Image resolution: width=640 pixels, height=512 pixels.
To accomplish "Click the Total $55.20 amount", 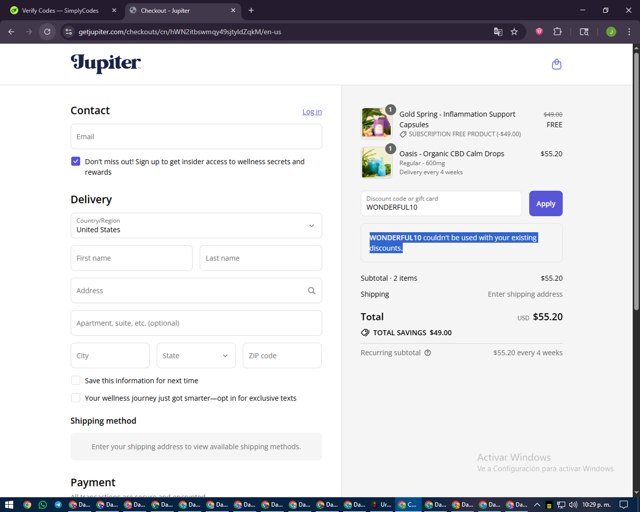I will (548, 317).
